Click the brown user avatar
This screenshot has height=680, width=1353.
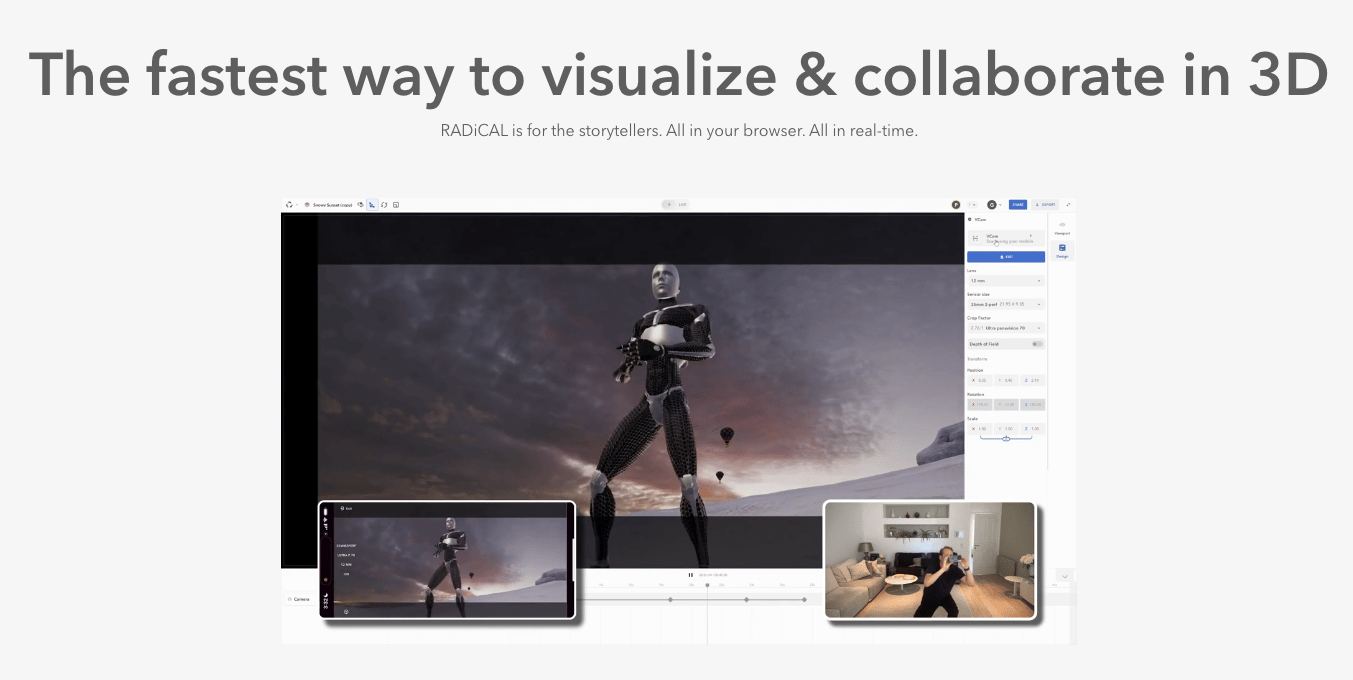click(x=956, y=204)
